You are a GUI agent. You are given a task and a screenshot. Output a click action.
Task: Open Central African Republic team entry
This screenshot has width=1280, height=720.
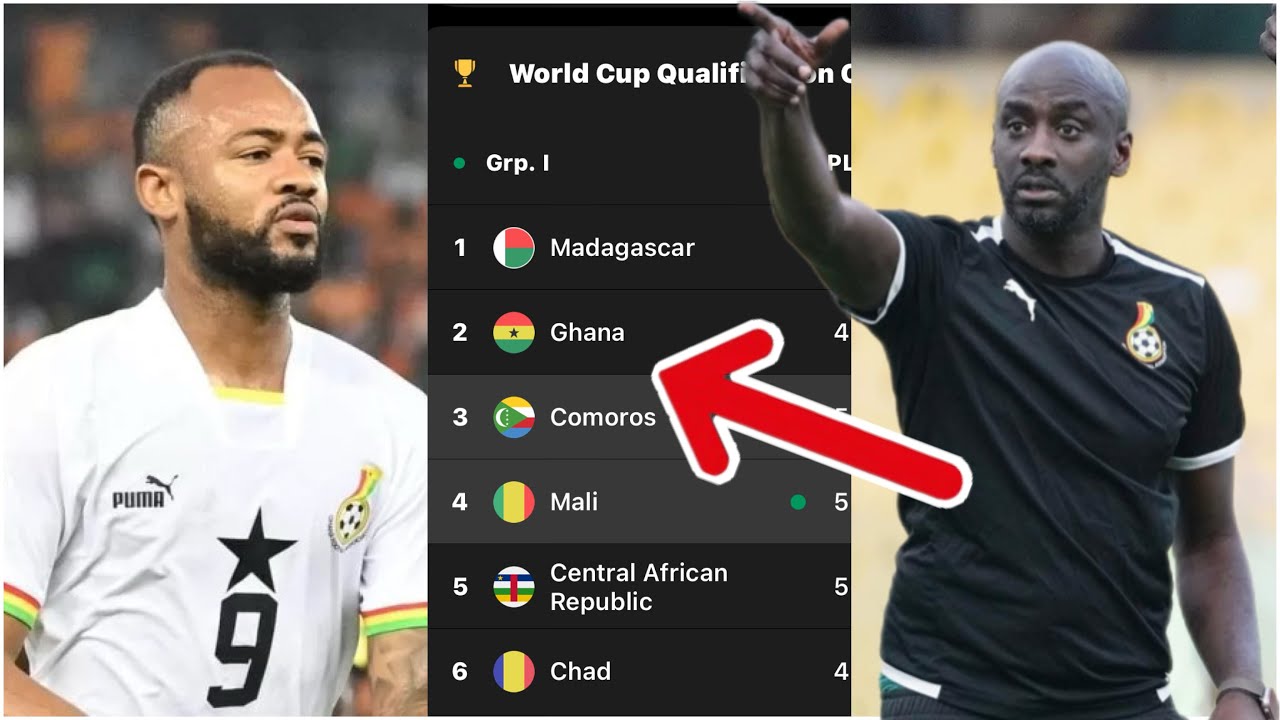[x=639, y=587]
